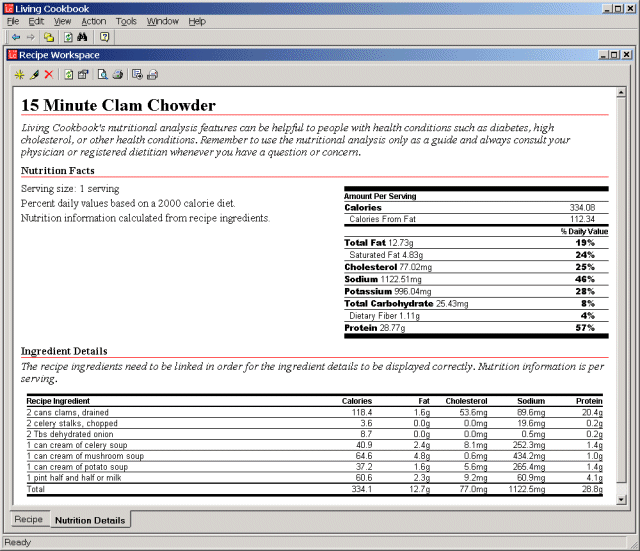Click the blue Back arrow in main toolbar
The width and height of the screenshot is (640, 551).
pos(16,37)
